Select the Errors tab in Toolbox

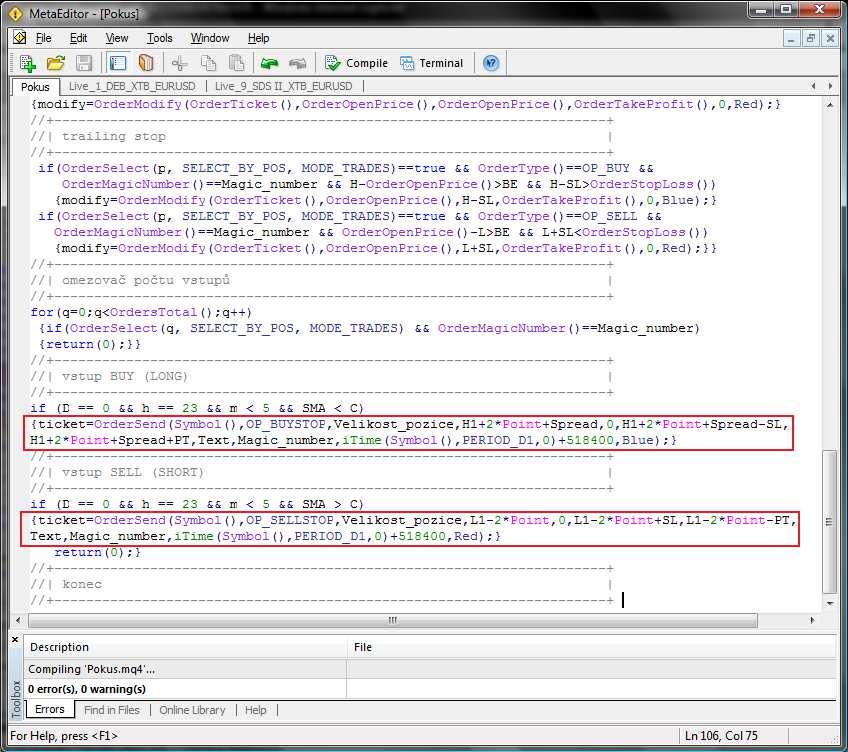click(49, 709)
